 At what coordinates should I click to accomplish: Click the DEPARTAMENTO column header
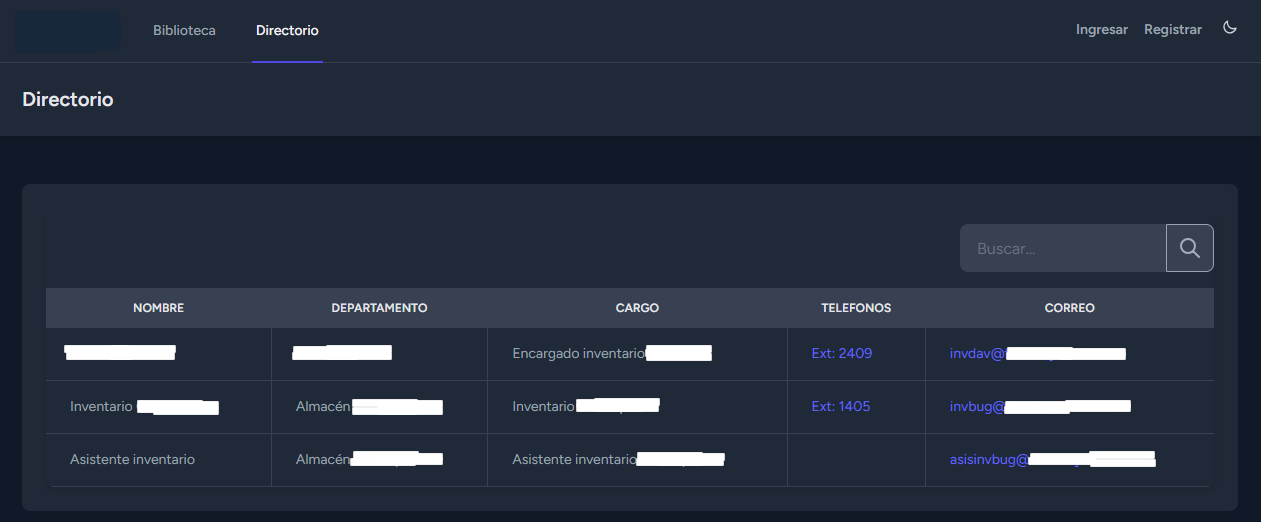379,308
